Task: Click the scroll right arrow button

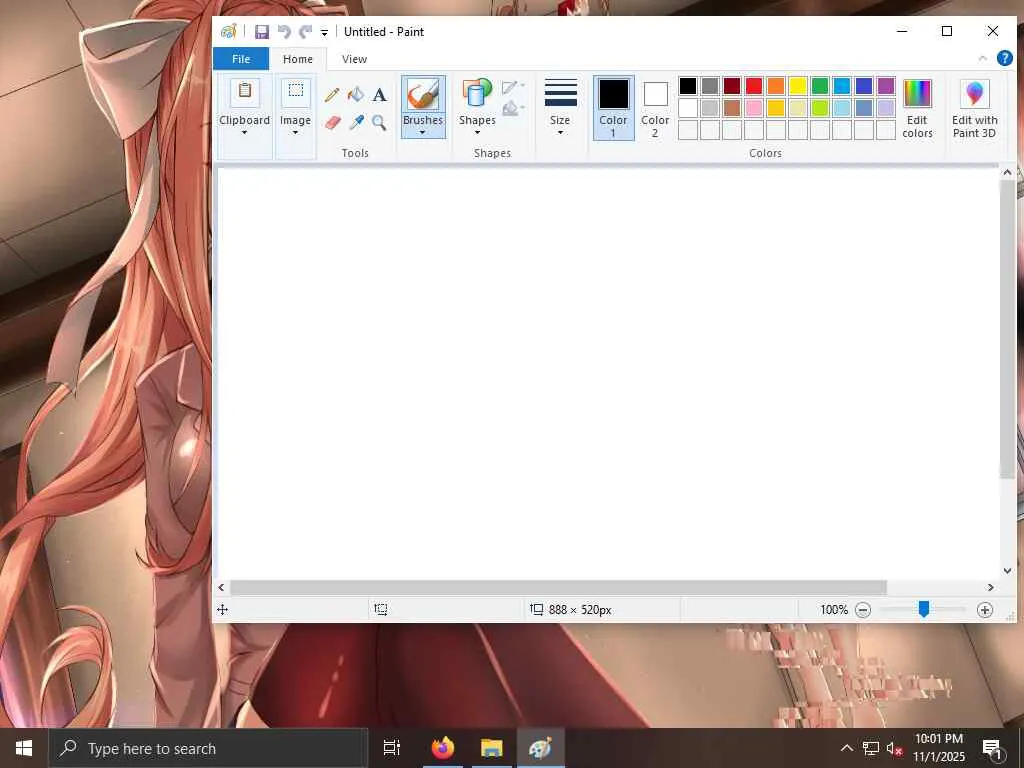Action: (991, 587)
